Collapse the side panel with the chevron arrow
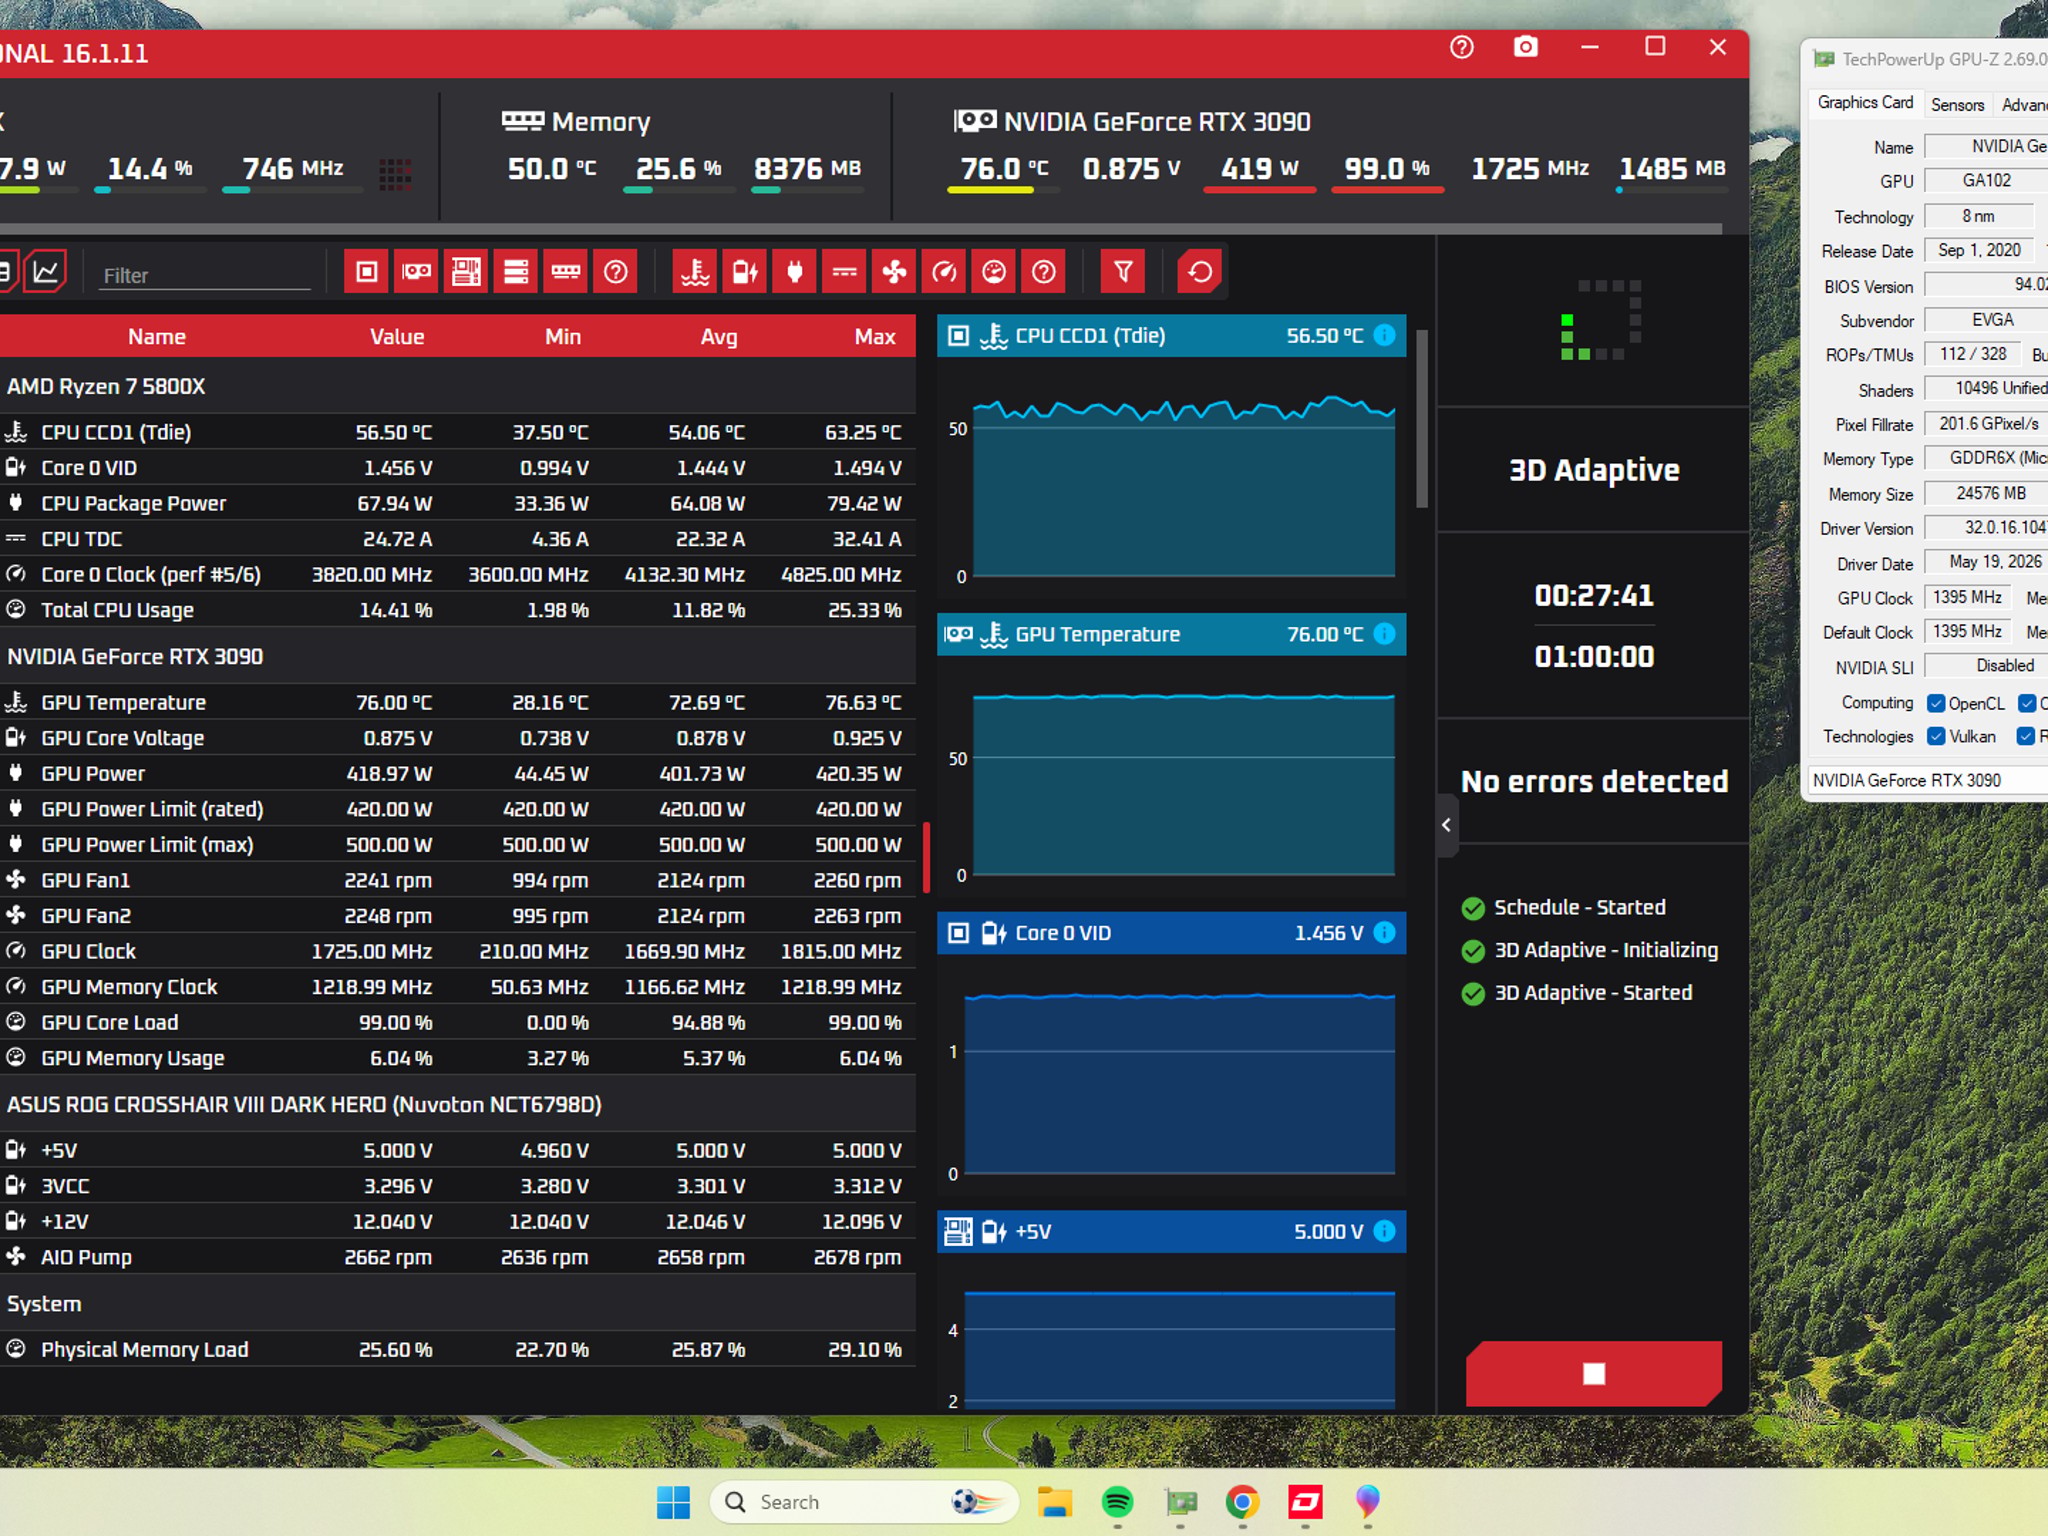The image size is (2048, 1536). tap(1446, 825)
